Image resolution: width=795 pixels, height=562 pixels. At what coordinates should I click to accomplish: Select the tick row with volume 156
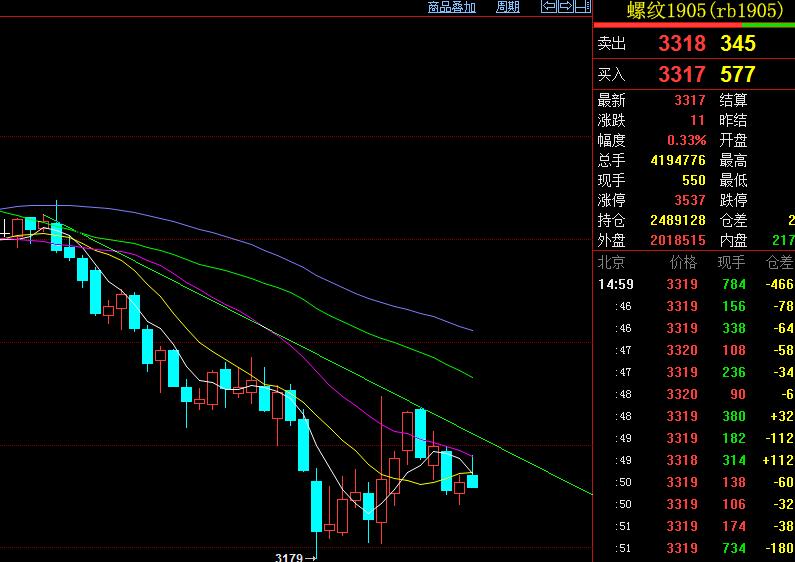tap(695, 306)
